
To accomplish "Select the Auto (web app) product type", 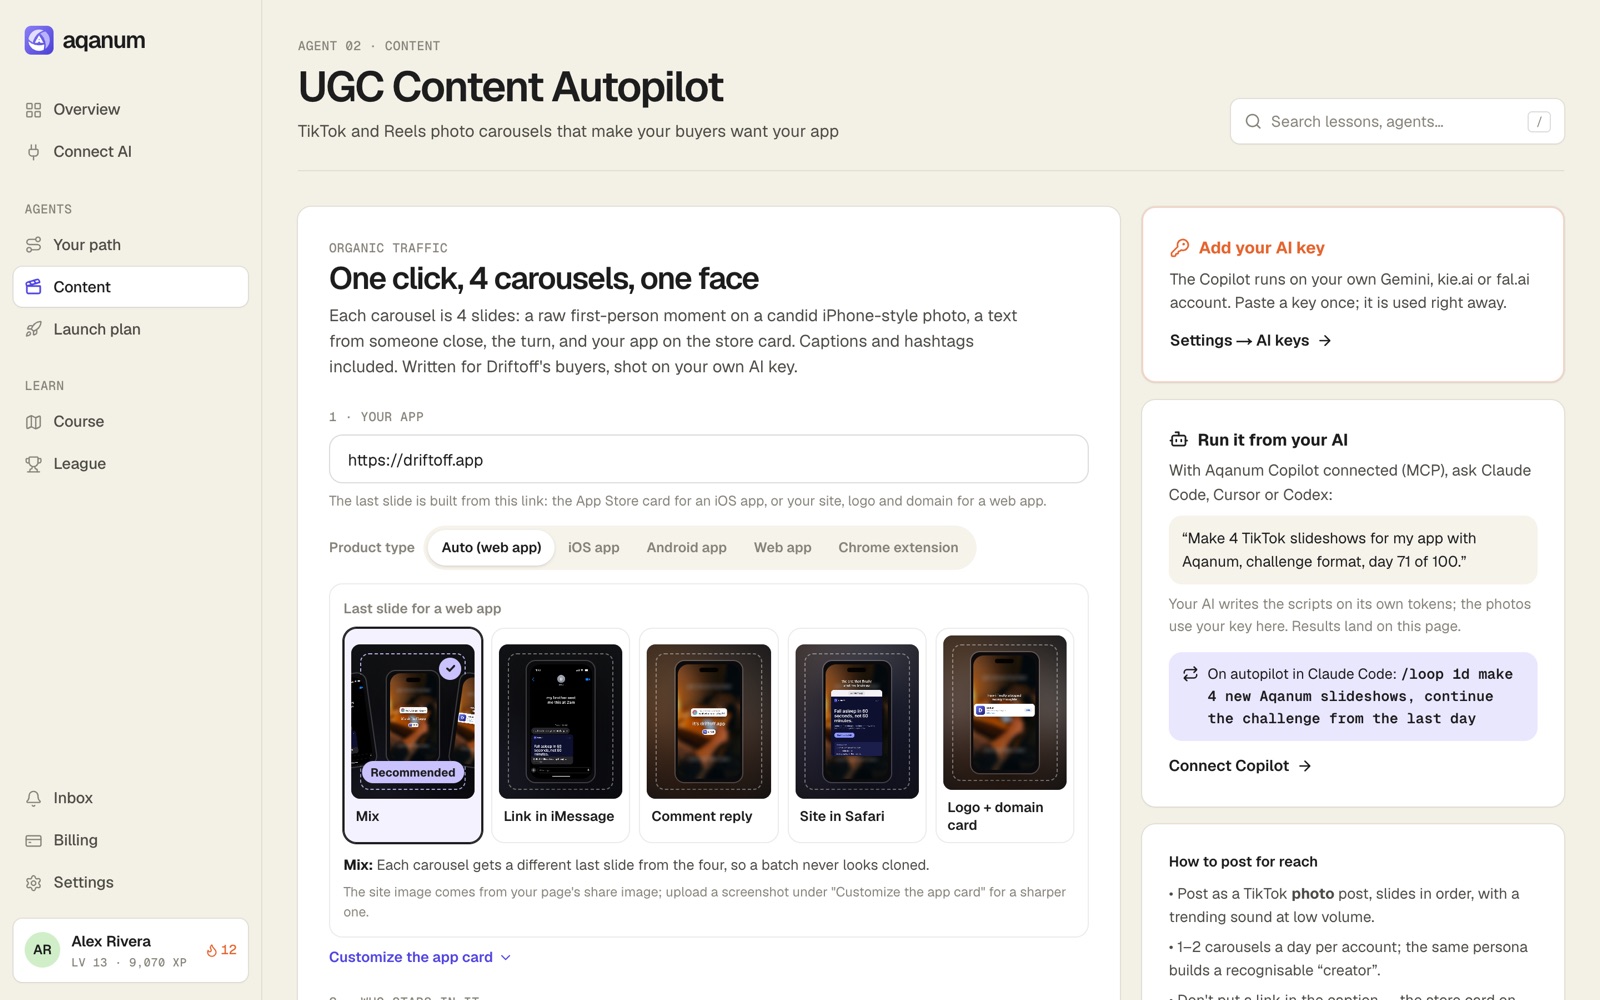I will click(492, 547).
